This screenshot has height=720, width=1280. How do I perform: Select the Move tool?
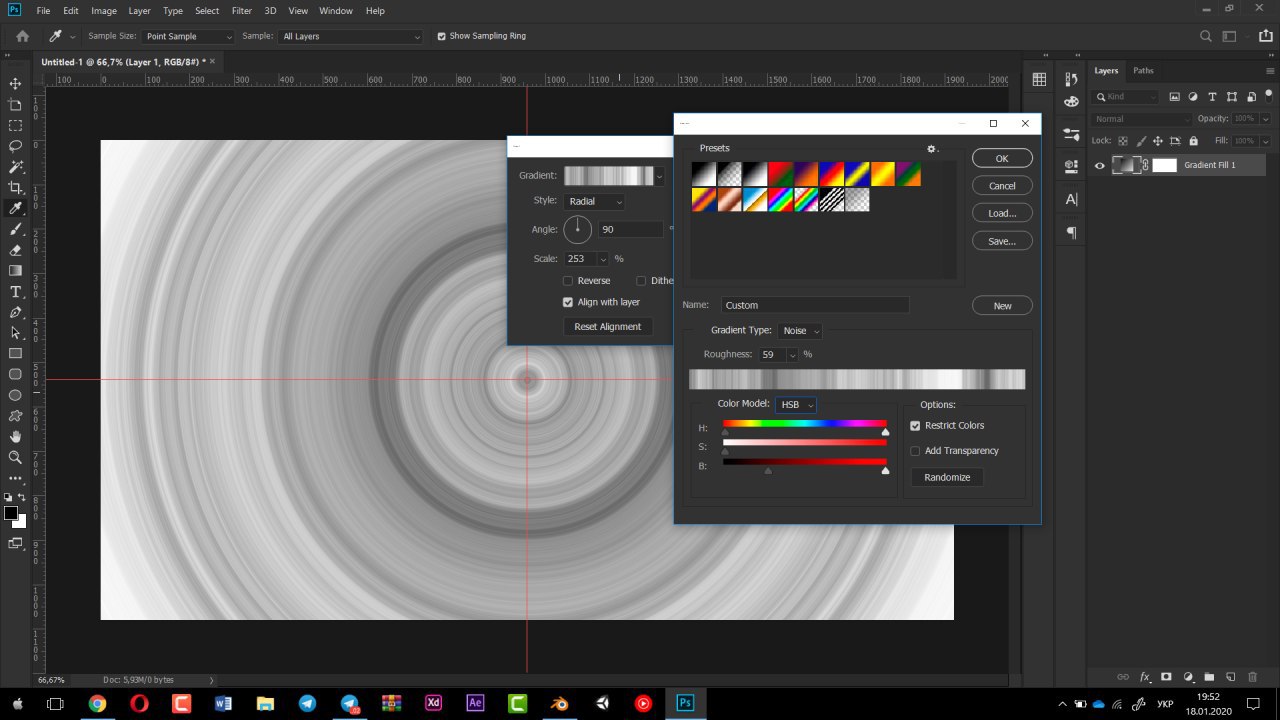pos(15,84)
